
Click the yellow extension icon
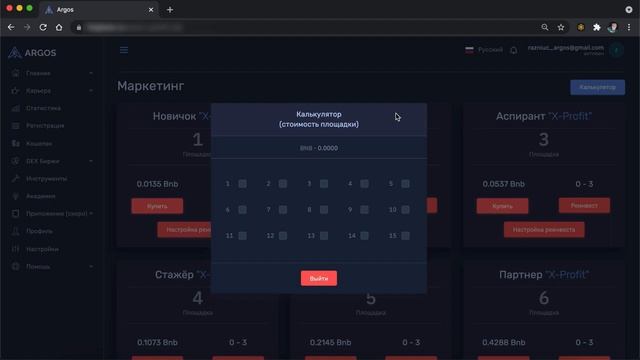tap(581, 27)
